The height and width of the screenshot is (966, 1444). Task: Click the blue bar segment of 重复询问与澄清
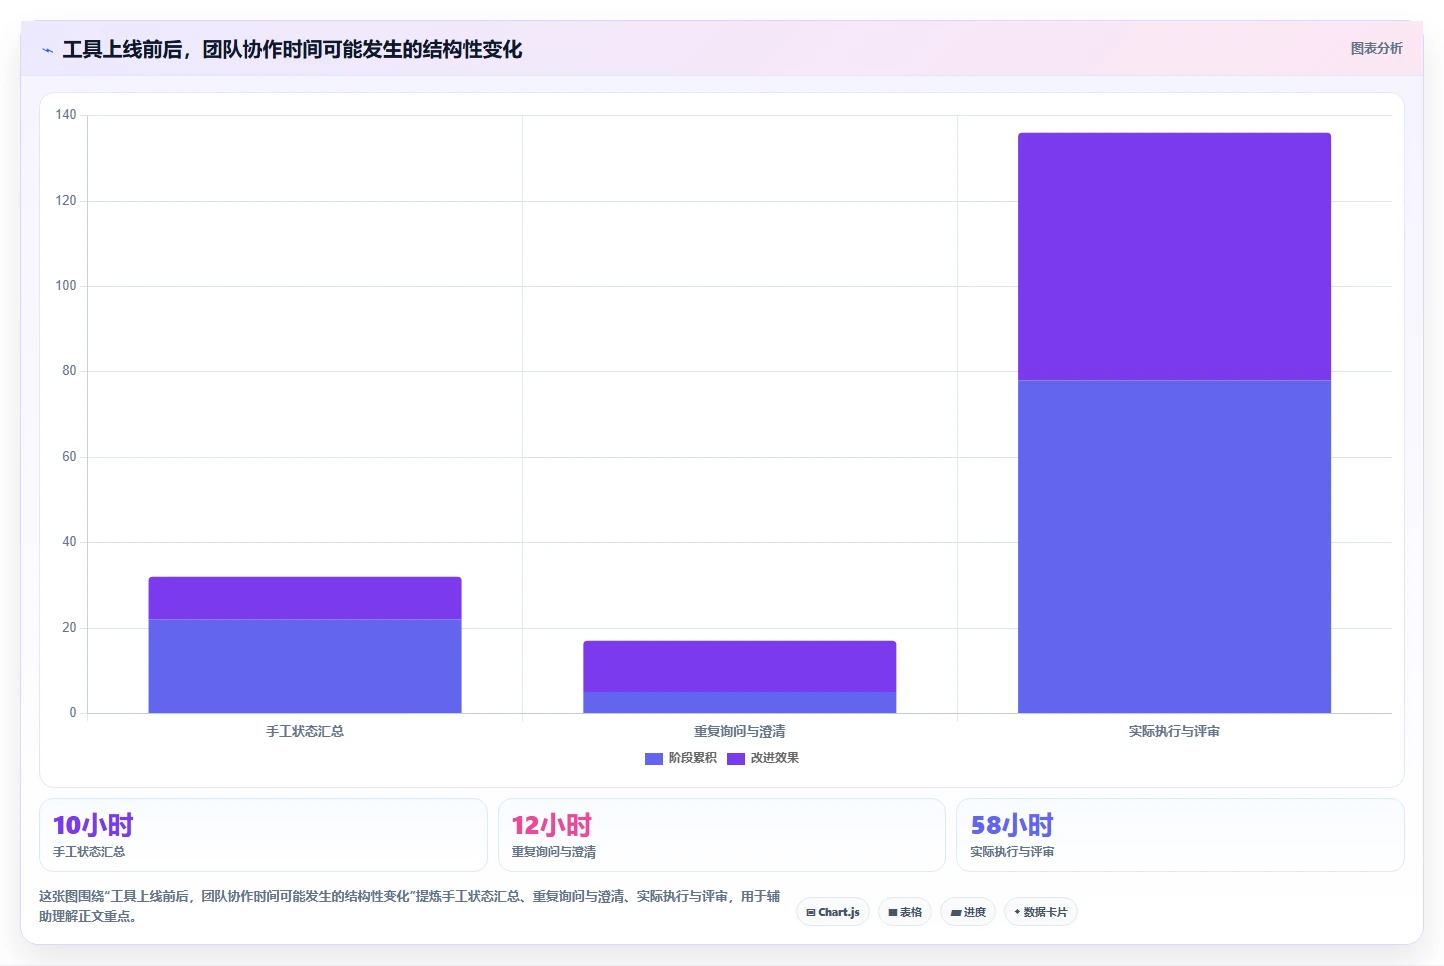point(740,702)
